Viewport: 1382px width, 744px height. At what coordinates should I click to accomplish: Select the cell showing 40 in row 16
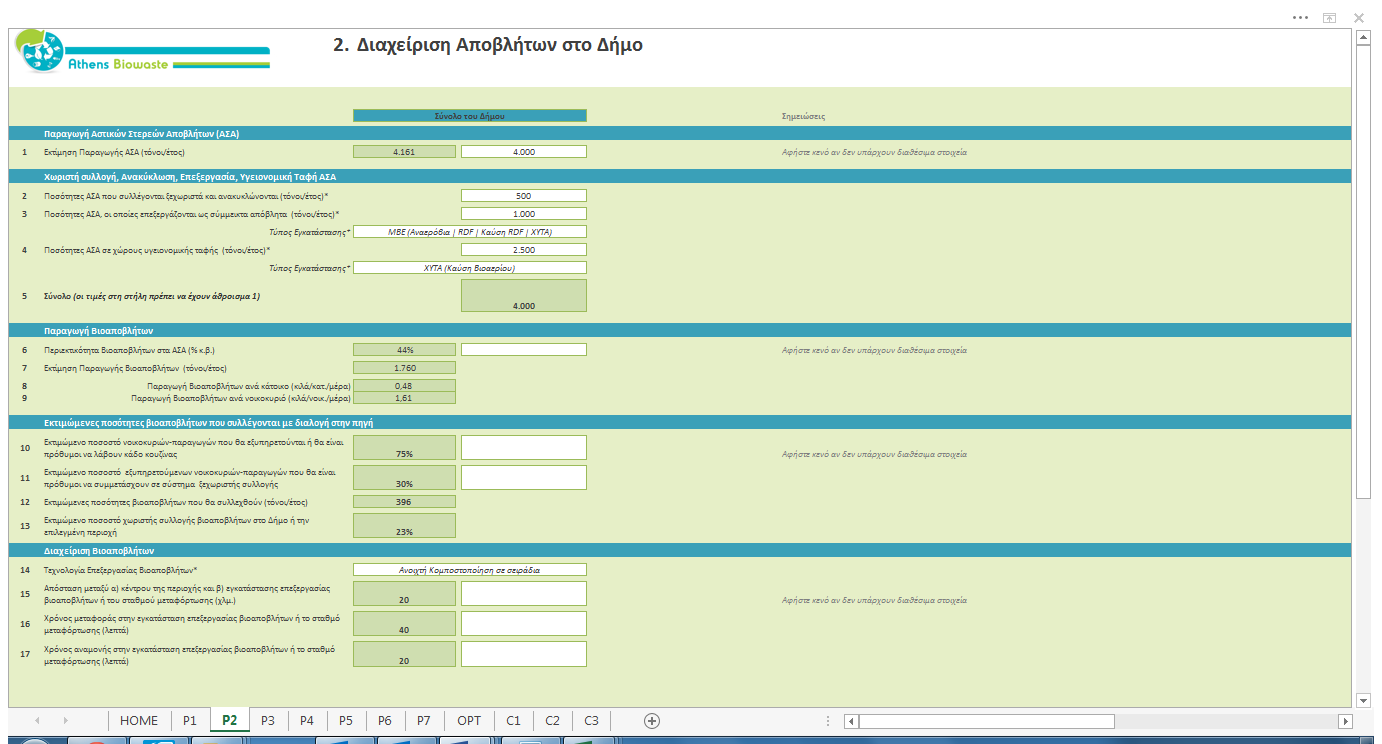click(405, 624)
